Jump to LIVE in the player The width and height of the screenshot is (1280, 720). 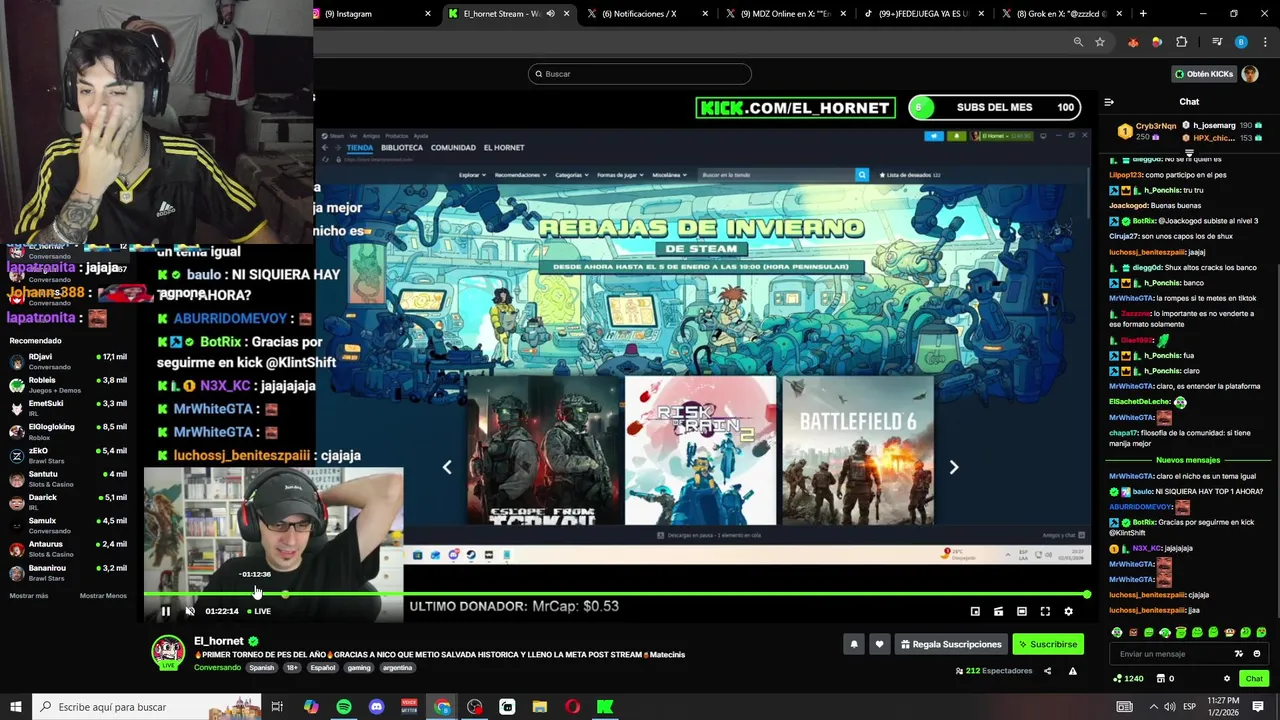[258, 611]
